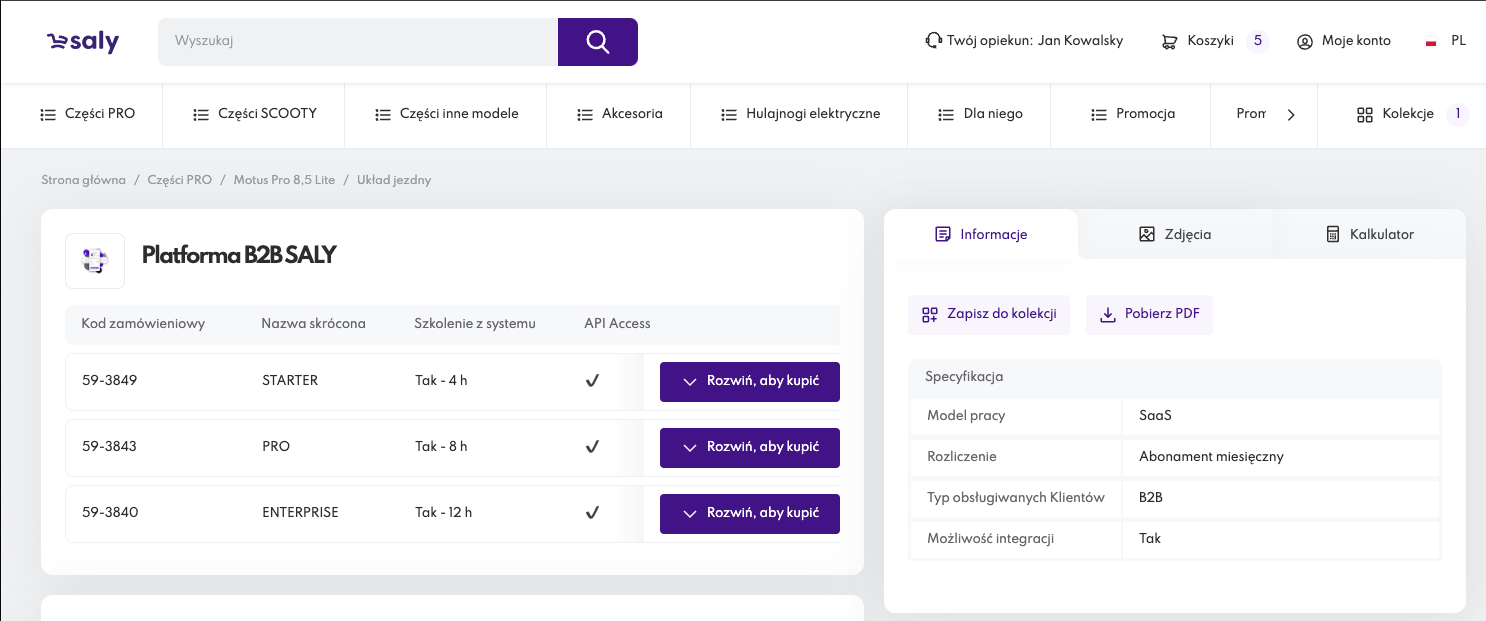The width and height of the screenshot is (1486, 621).
Task: Click the purple search magnifier button
Action: click(x=597, y=42)
